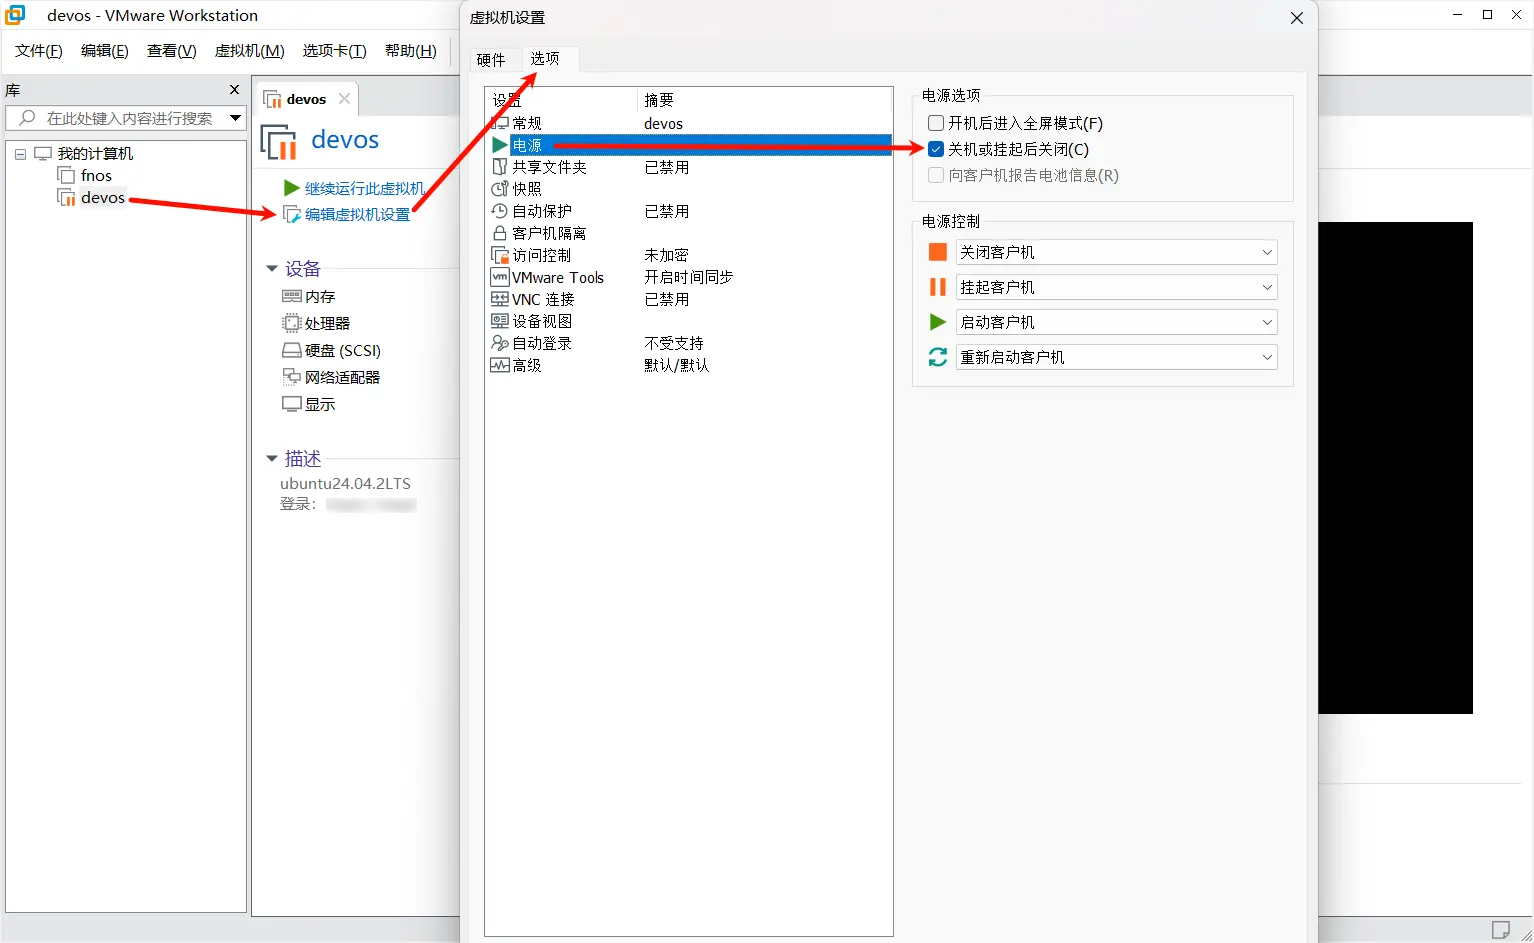
Task: Enable 开机后进入全屏模式(F) checkbox
Action: [x=936, y=123]
